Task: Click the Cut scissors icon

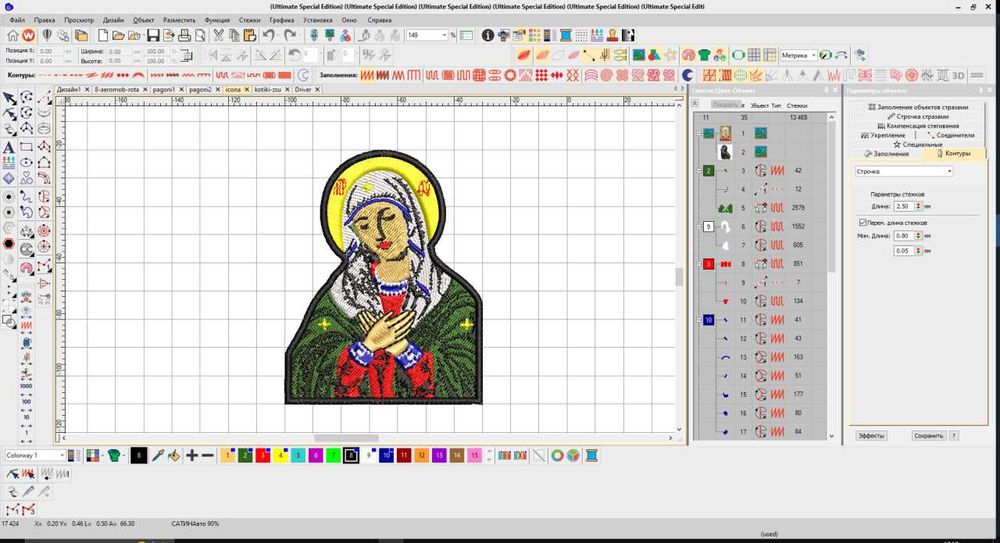Action: coord(217,35)
